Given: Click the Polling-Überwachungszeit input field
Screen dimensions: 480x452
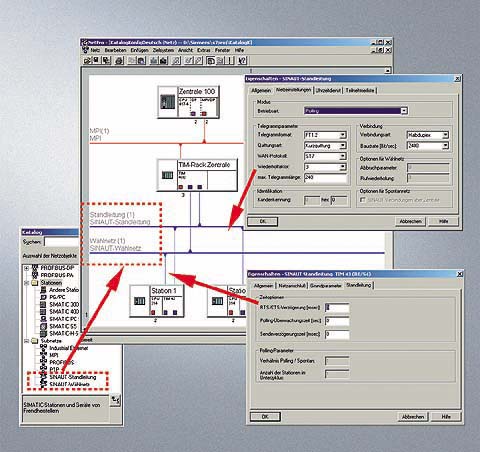Looking at the screenshot, I should point(337,321).
